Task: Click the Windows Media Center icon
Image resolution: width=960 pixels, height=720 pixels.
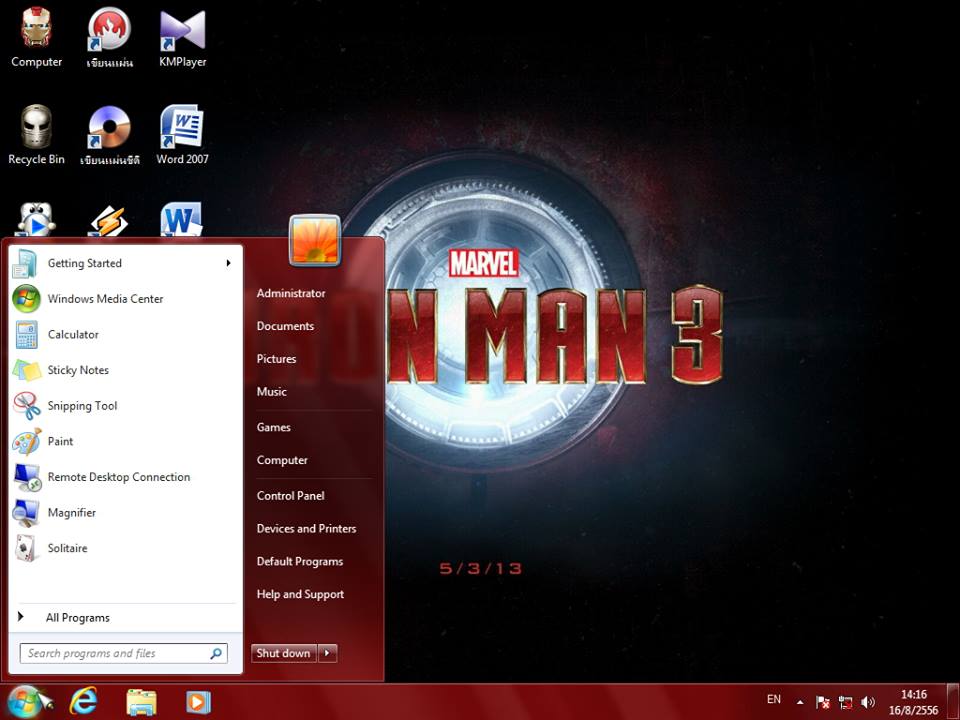Action: (26, 299)
